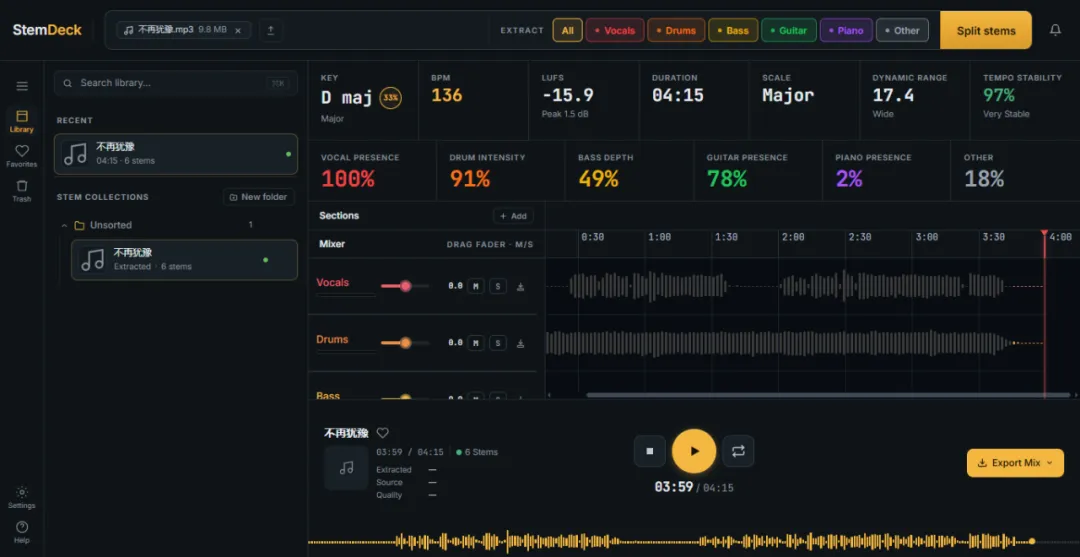
Task: Click the Drums track label
Action: [332, 339]
